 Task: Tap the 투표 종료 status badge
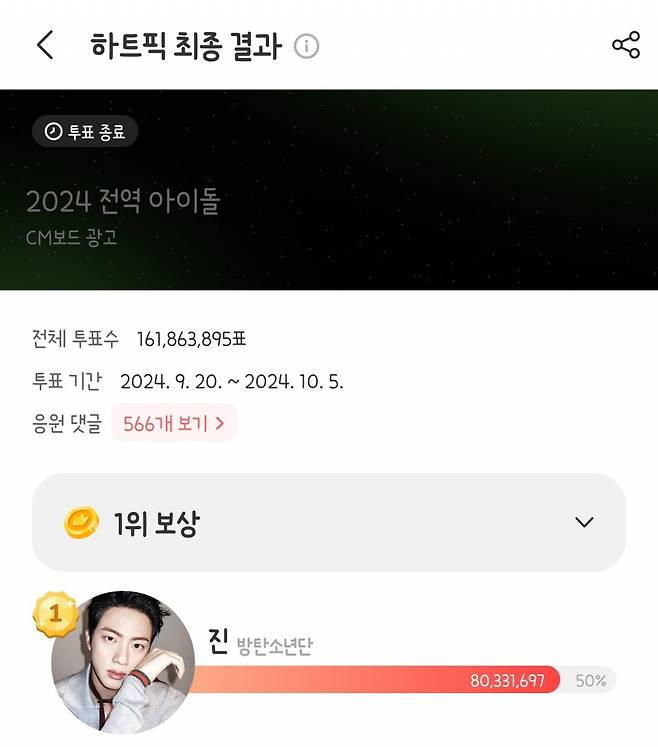coord(85,132)
